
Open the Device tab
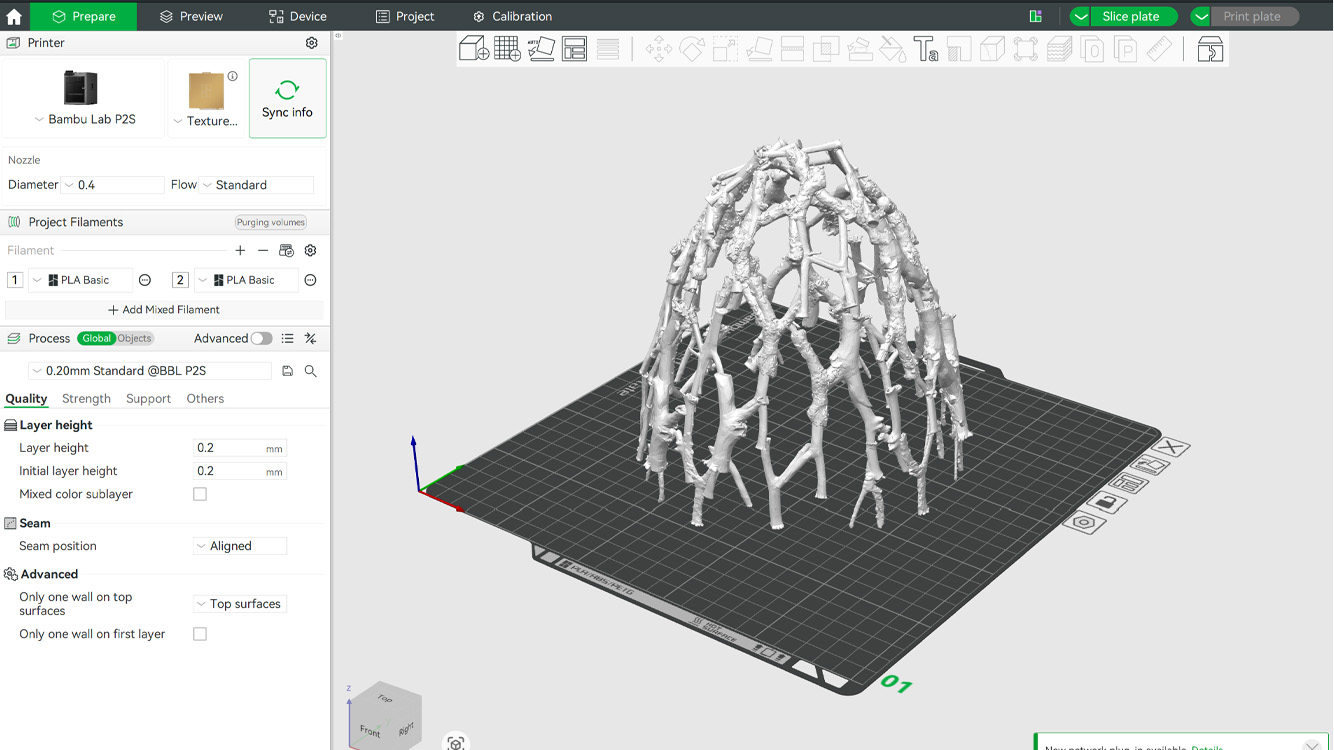[x=298, y=16]
